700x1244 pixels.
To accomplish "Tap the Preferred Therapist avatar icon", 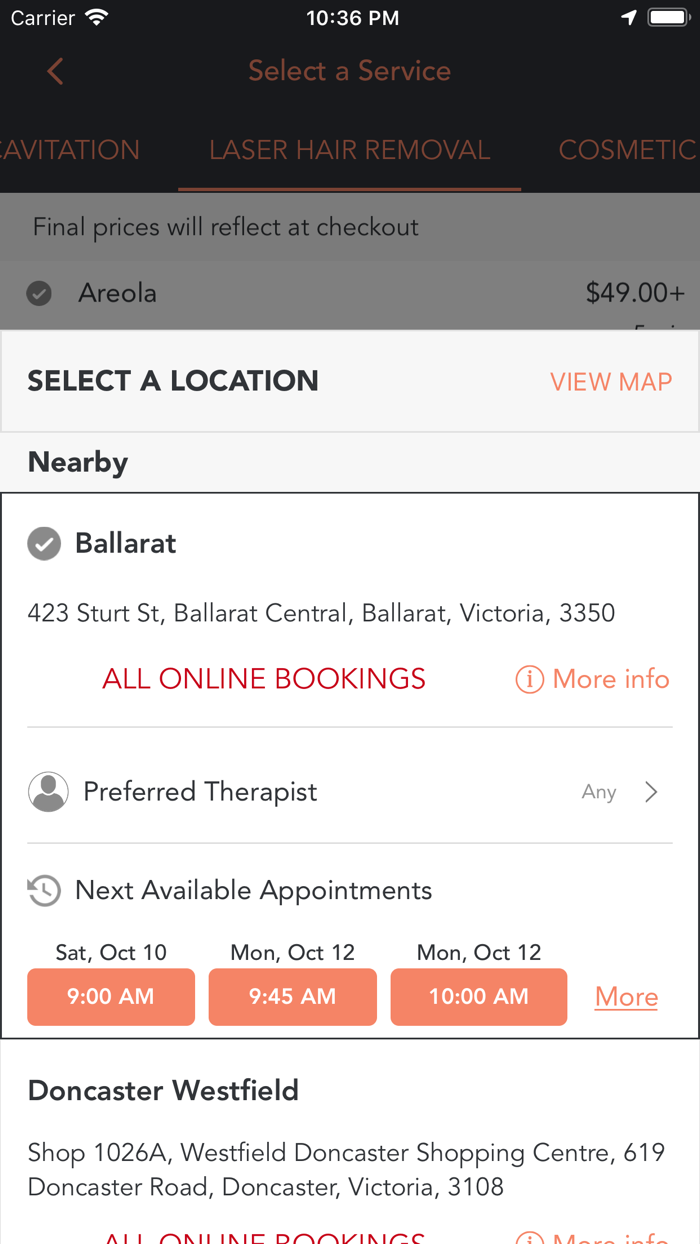I will tap(48, 792).
